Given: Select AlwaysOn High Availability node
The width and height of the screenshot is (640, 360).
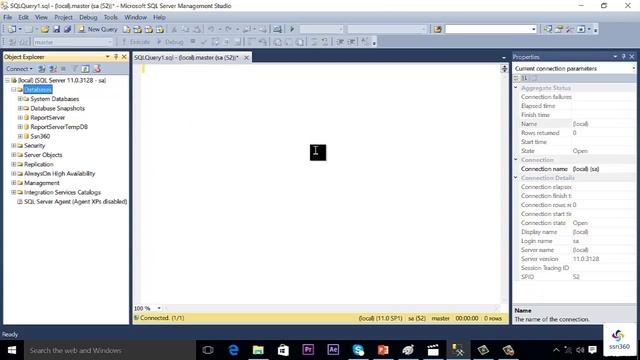Looking at the screenshot, I should coord(60,173).
